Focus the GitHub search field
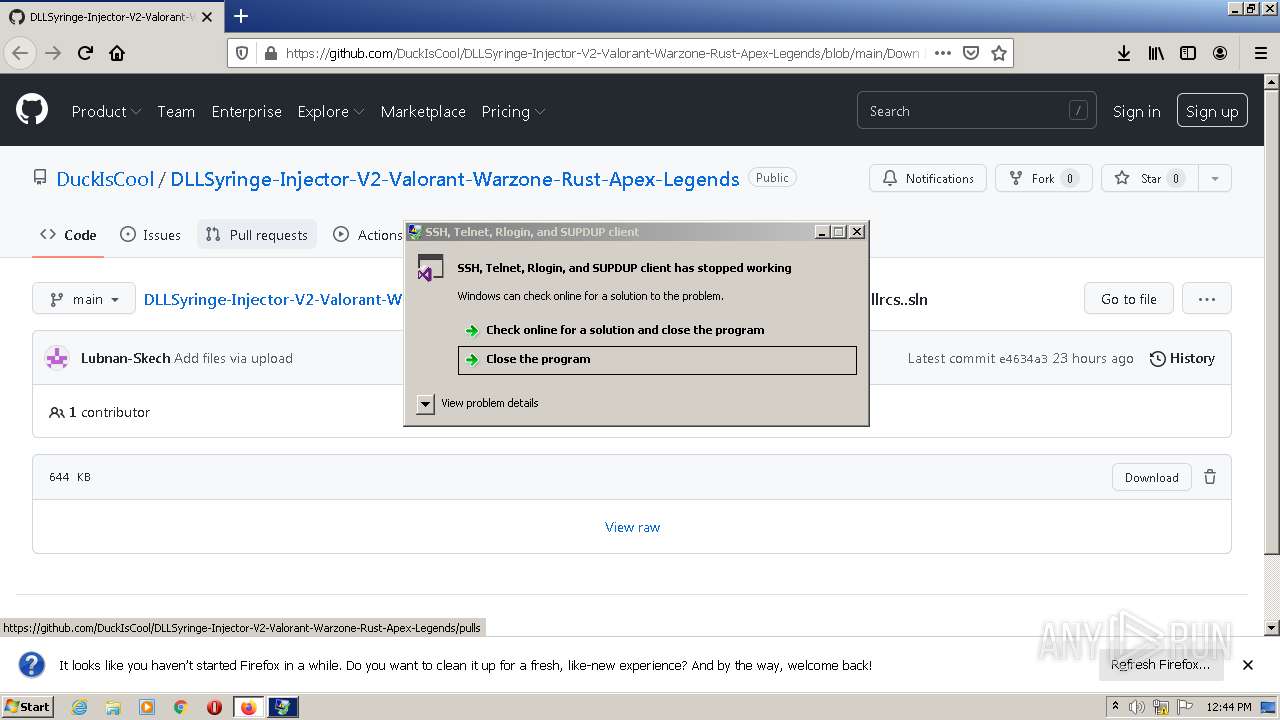The image size is (1280, 720). [x=976, y=111]
